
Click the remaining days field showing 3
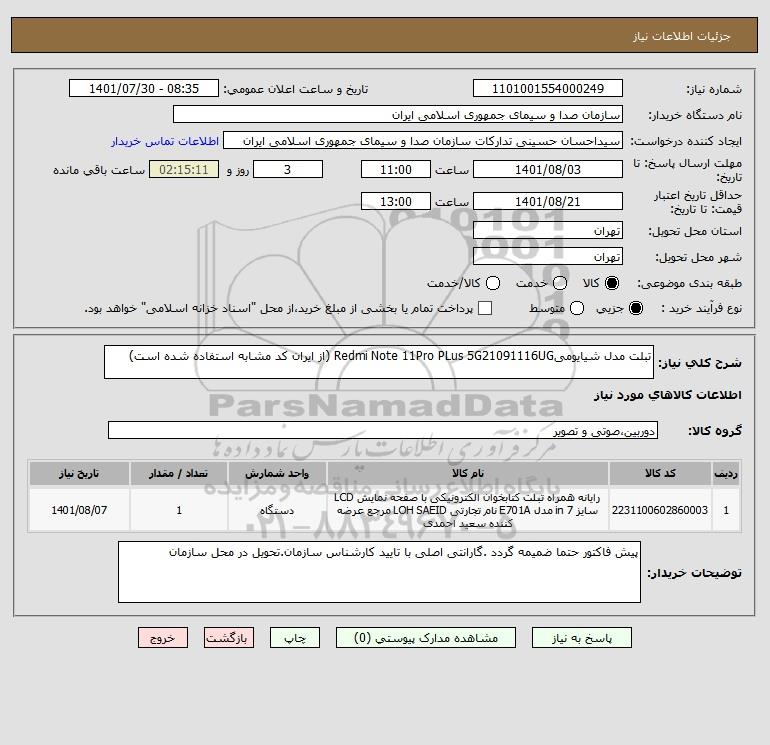point(288,169)
